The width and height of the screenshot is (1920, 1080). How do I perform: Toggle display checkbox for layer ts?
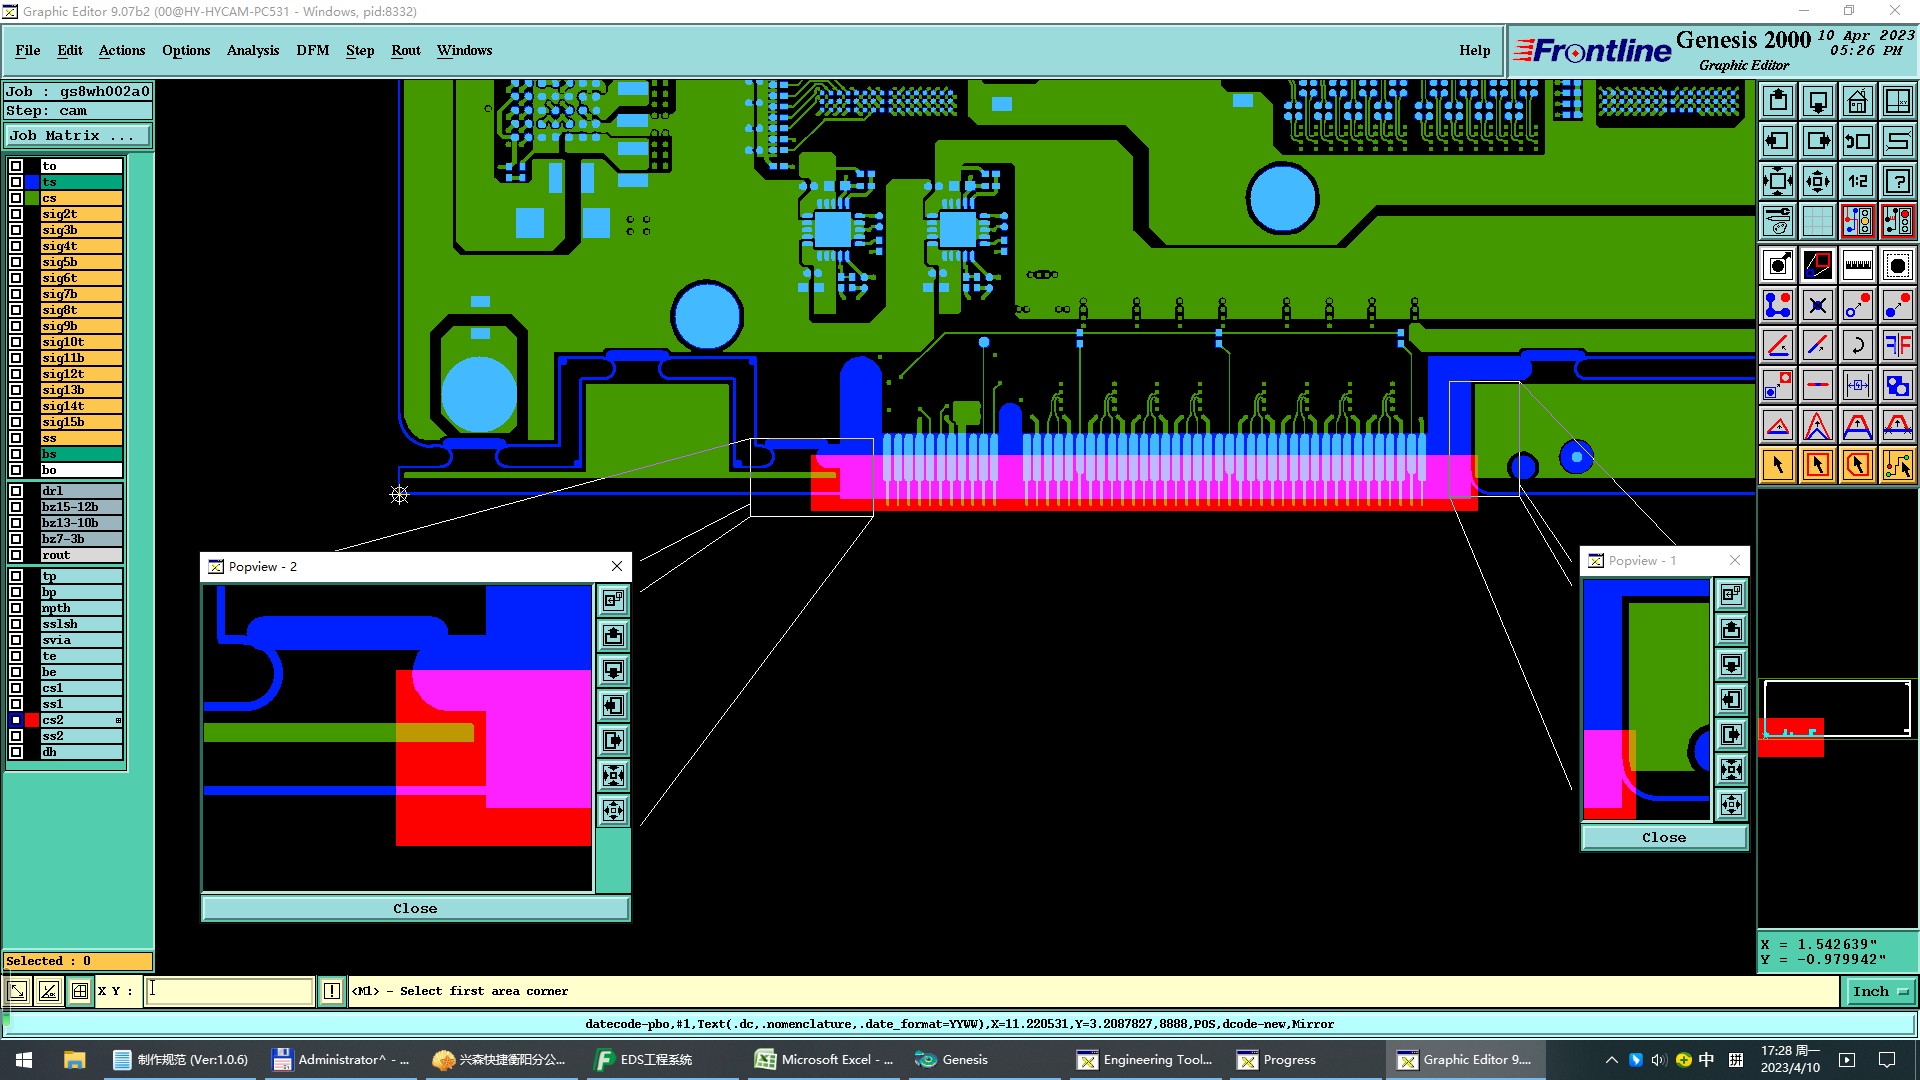pyautogui.click(x=16, y=182)
